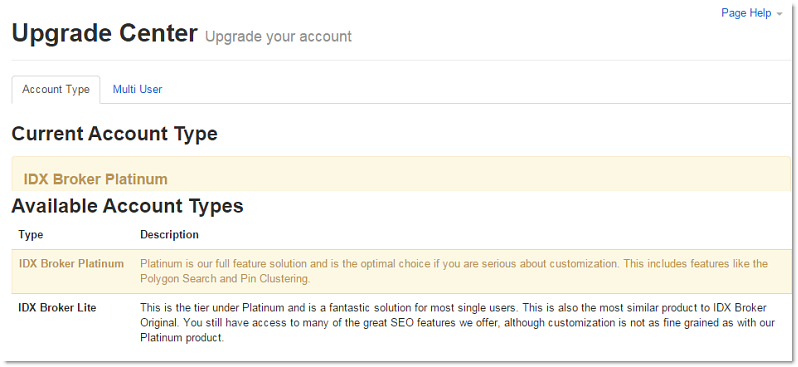
Task: Click the Upgrade your account subtitle
Action: coord(278,37)
